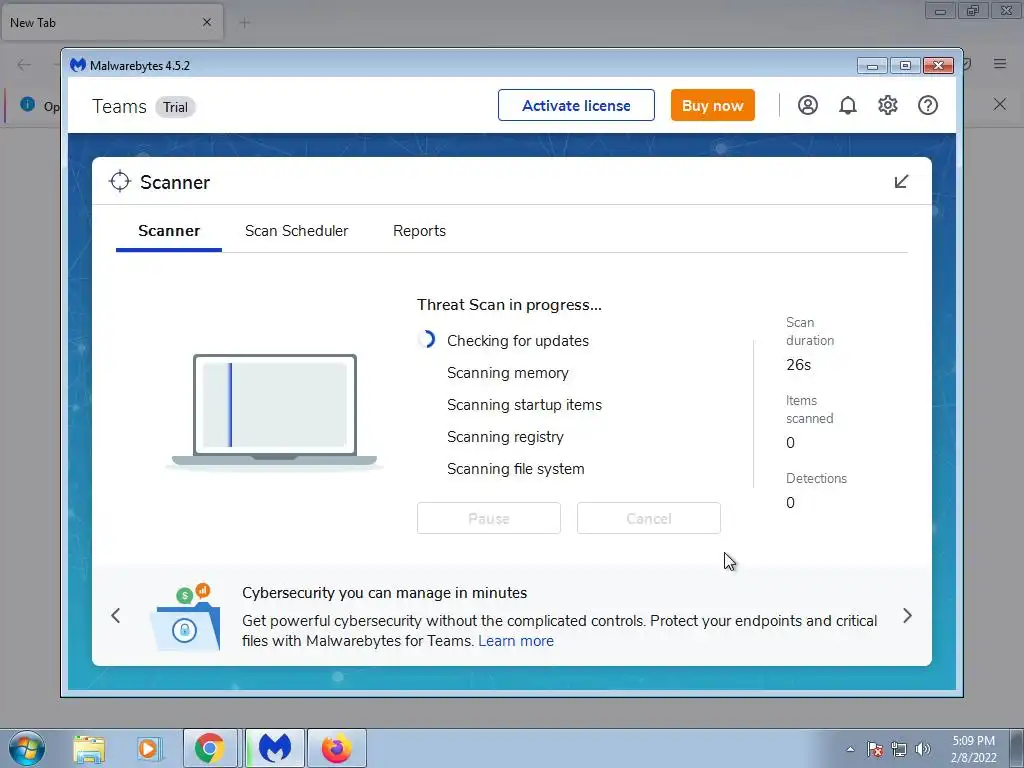Click the Buy now button

tap(712, 105)
